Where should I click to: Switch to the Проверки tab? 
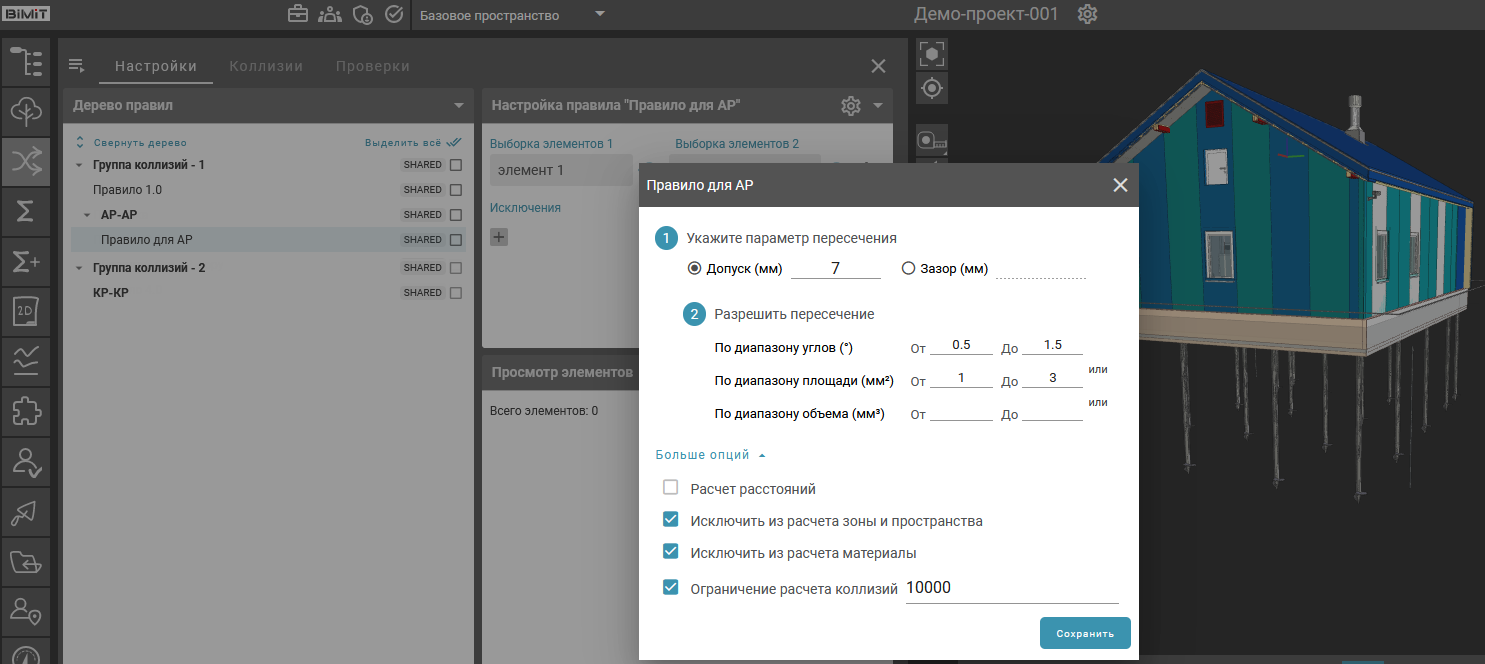tap(372, 66)
